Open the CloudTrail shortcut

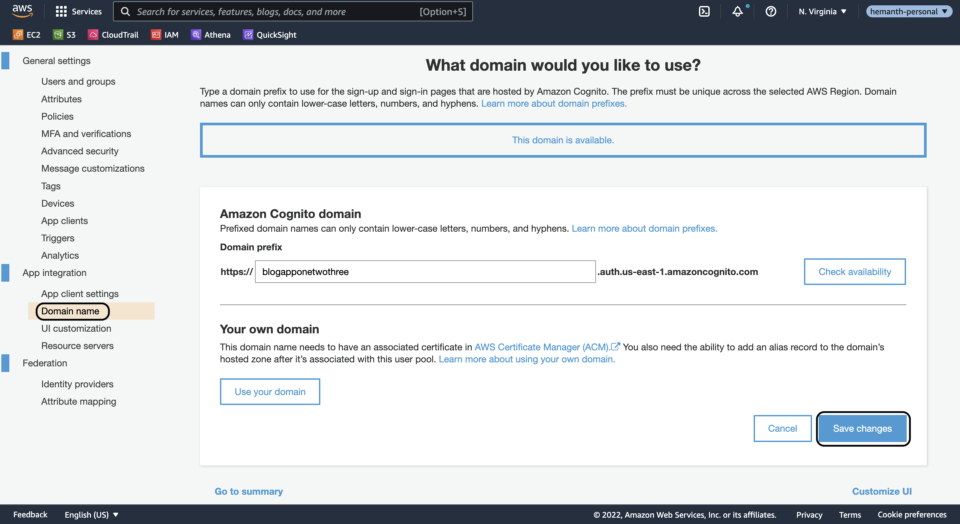pyautogui.click(x=113, y=35)
